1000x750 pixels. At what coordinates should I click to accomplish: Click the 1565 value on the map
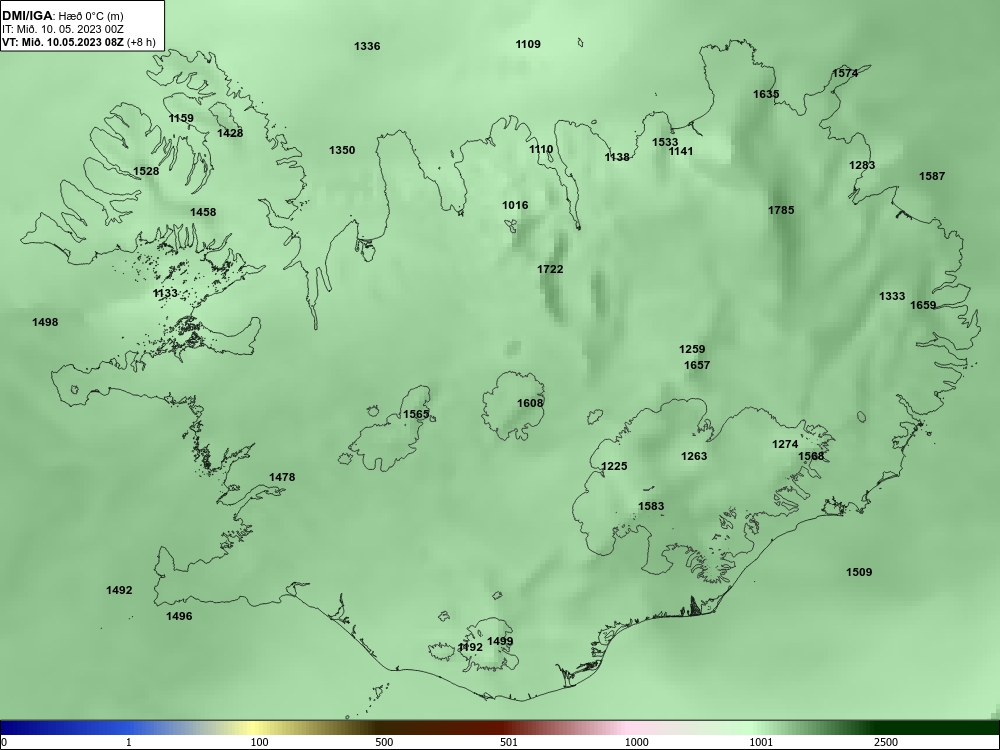point(416,415)
